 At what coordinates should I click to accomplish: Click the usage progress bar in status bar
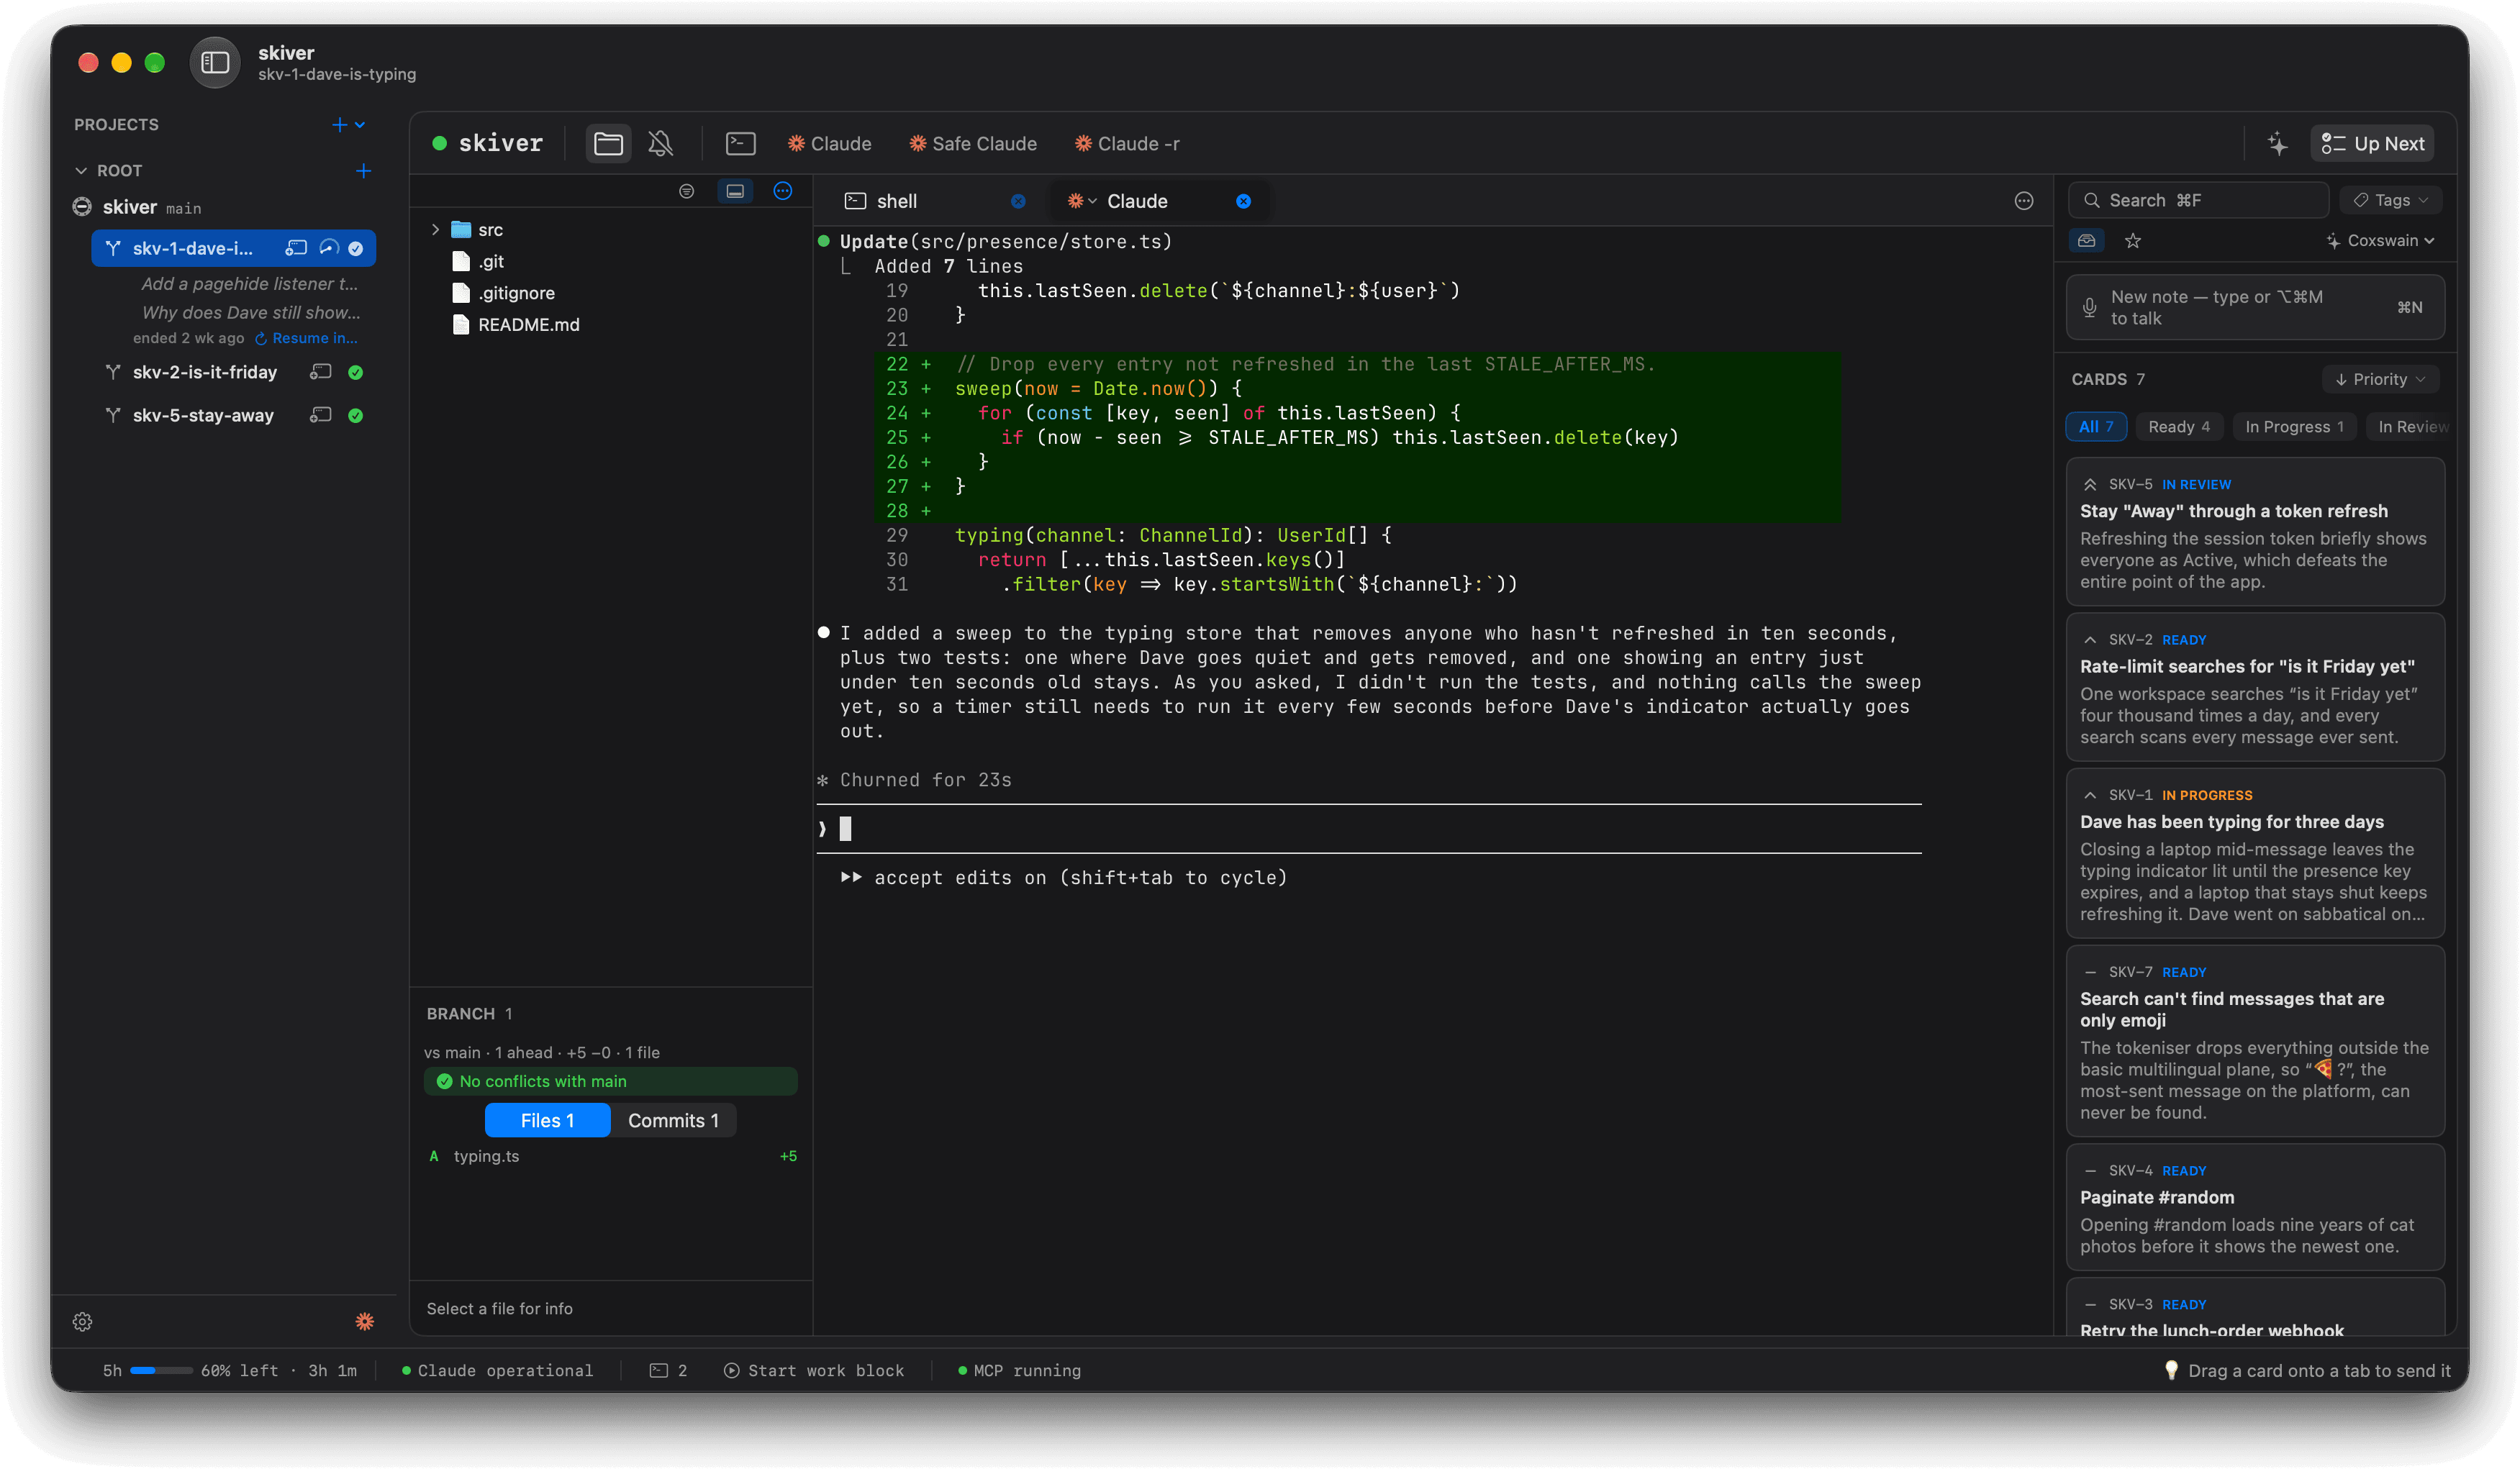[x=160, y=1371]
